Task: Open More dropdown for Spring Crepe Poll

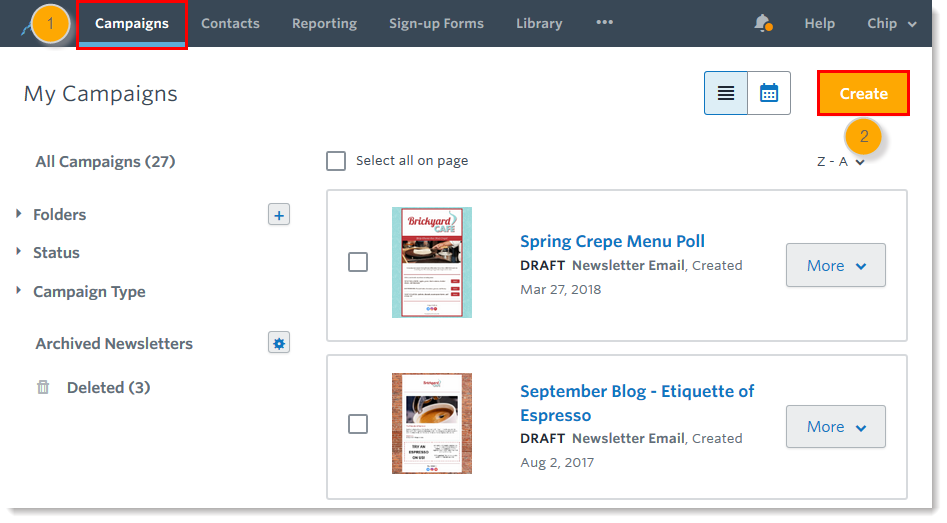Action: click(835, 265)
